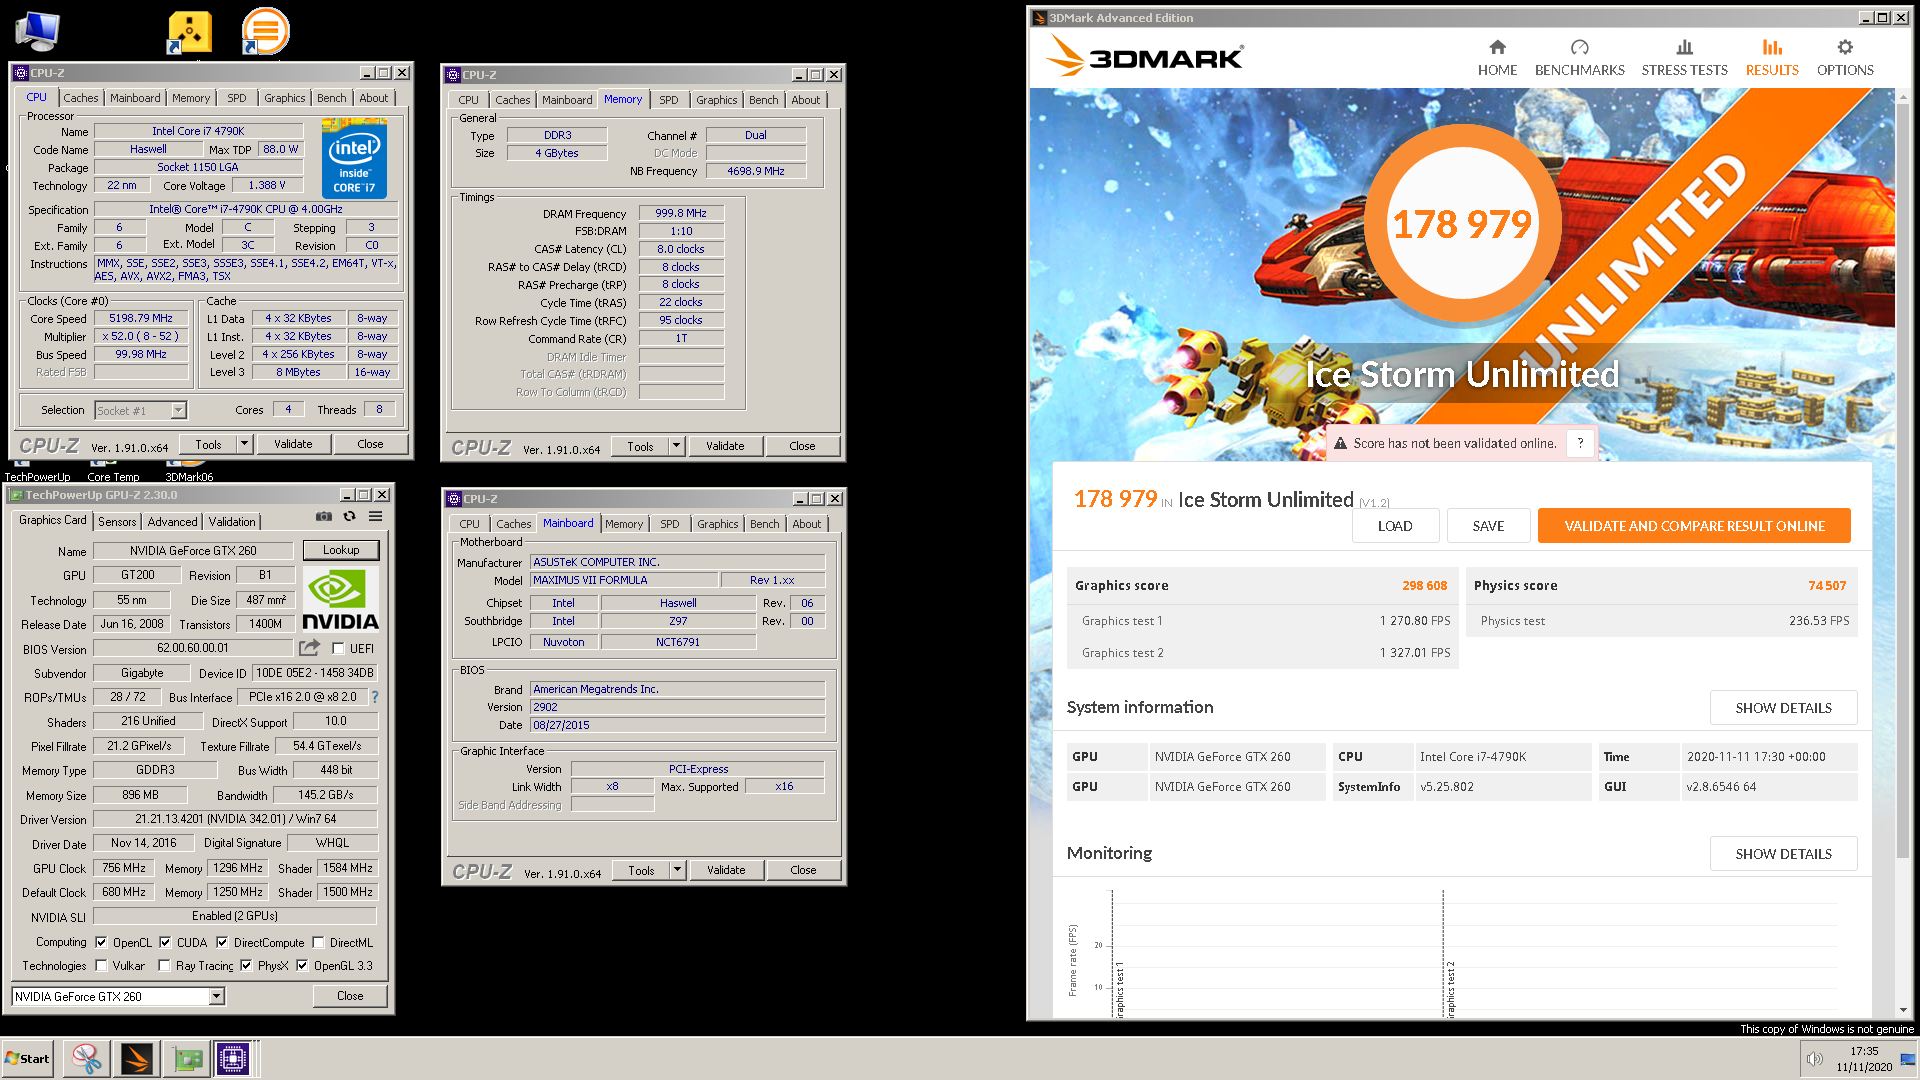Viewport: 1920px width, 1080px height.
Task: Click the Start button
Action: (x=27, y=1059)
